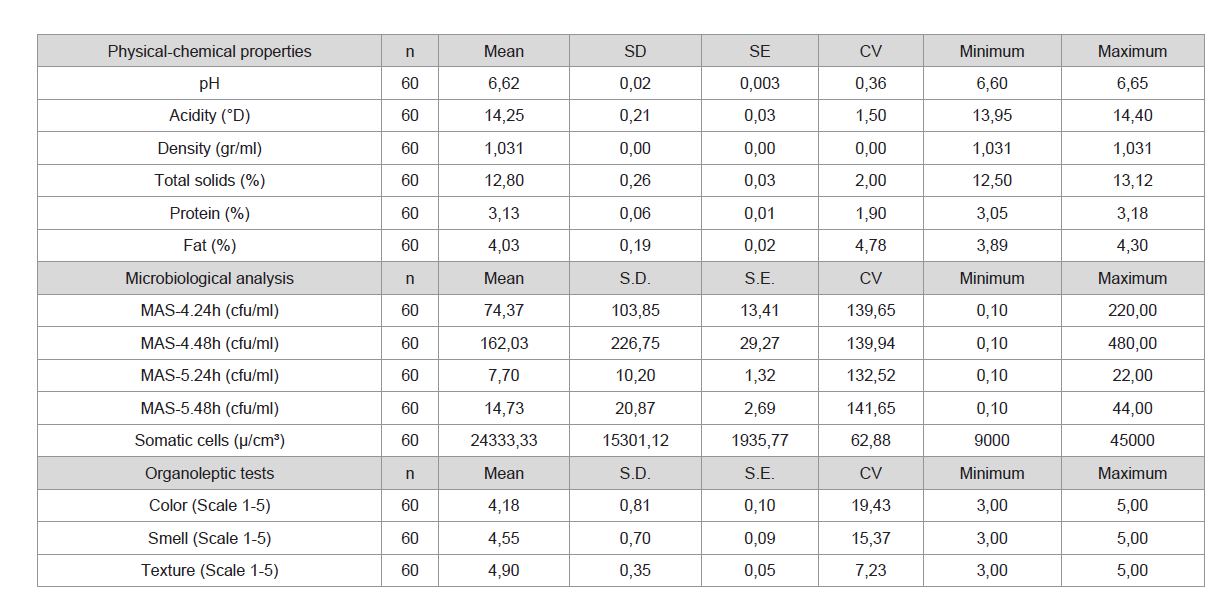
Task: Click the Total solids (%) cell
Action: click(x=209, y=181)
